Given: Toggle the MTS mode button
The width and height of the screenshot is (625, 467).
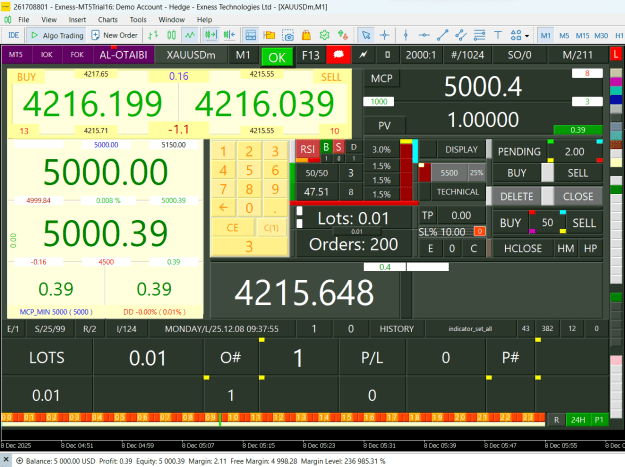Looking at the screenshot, I should click(16, 55).
